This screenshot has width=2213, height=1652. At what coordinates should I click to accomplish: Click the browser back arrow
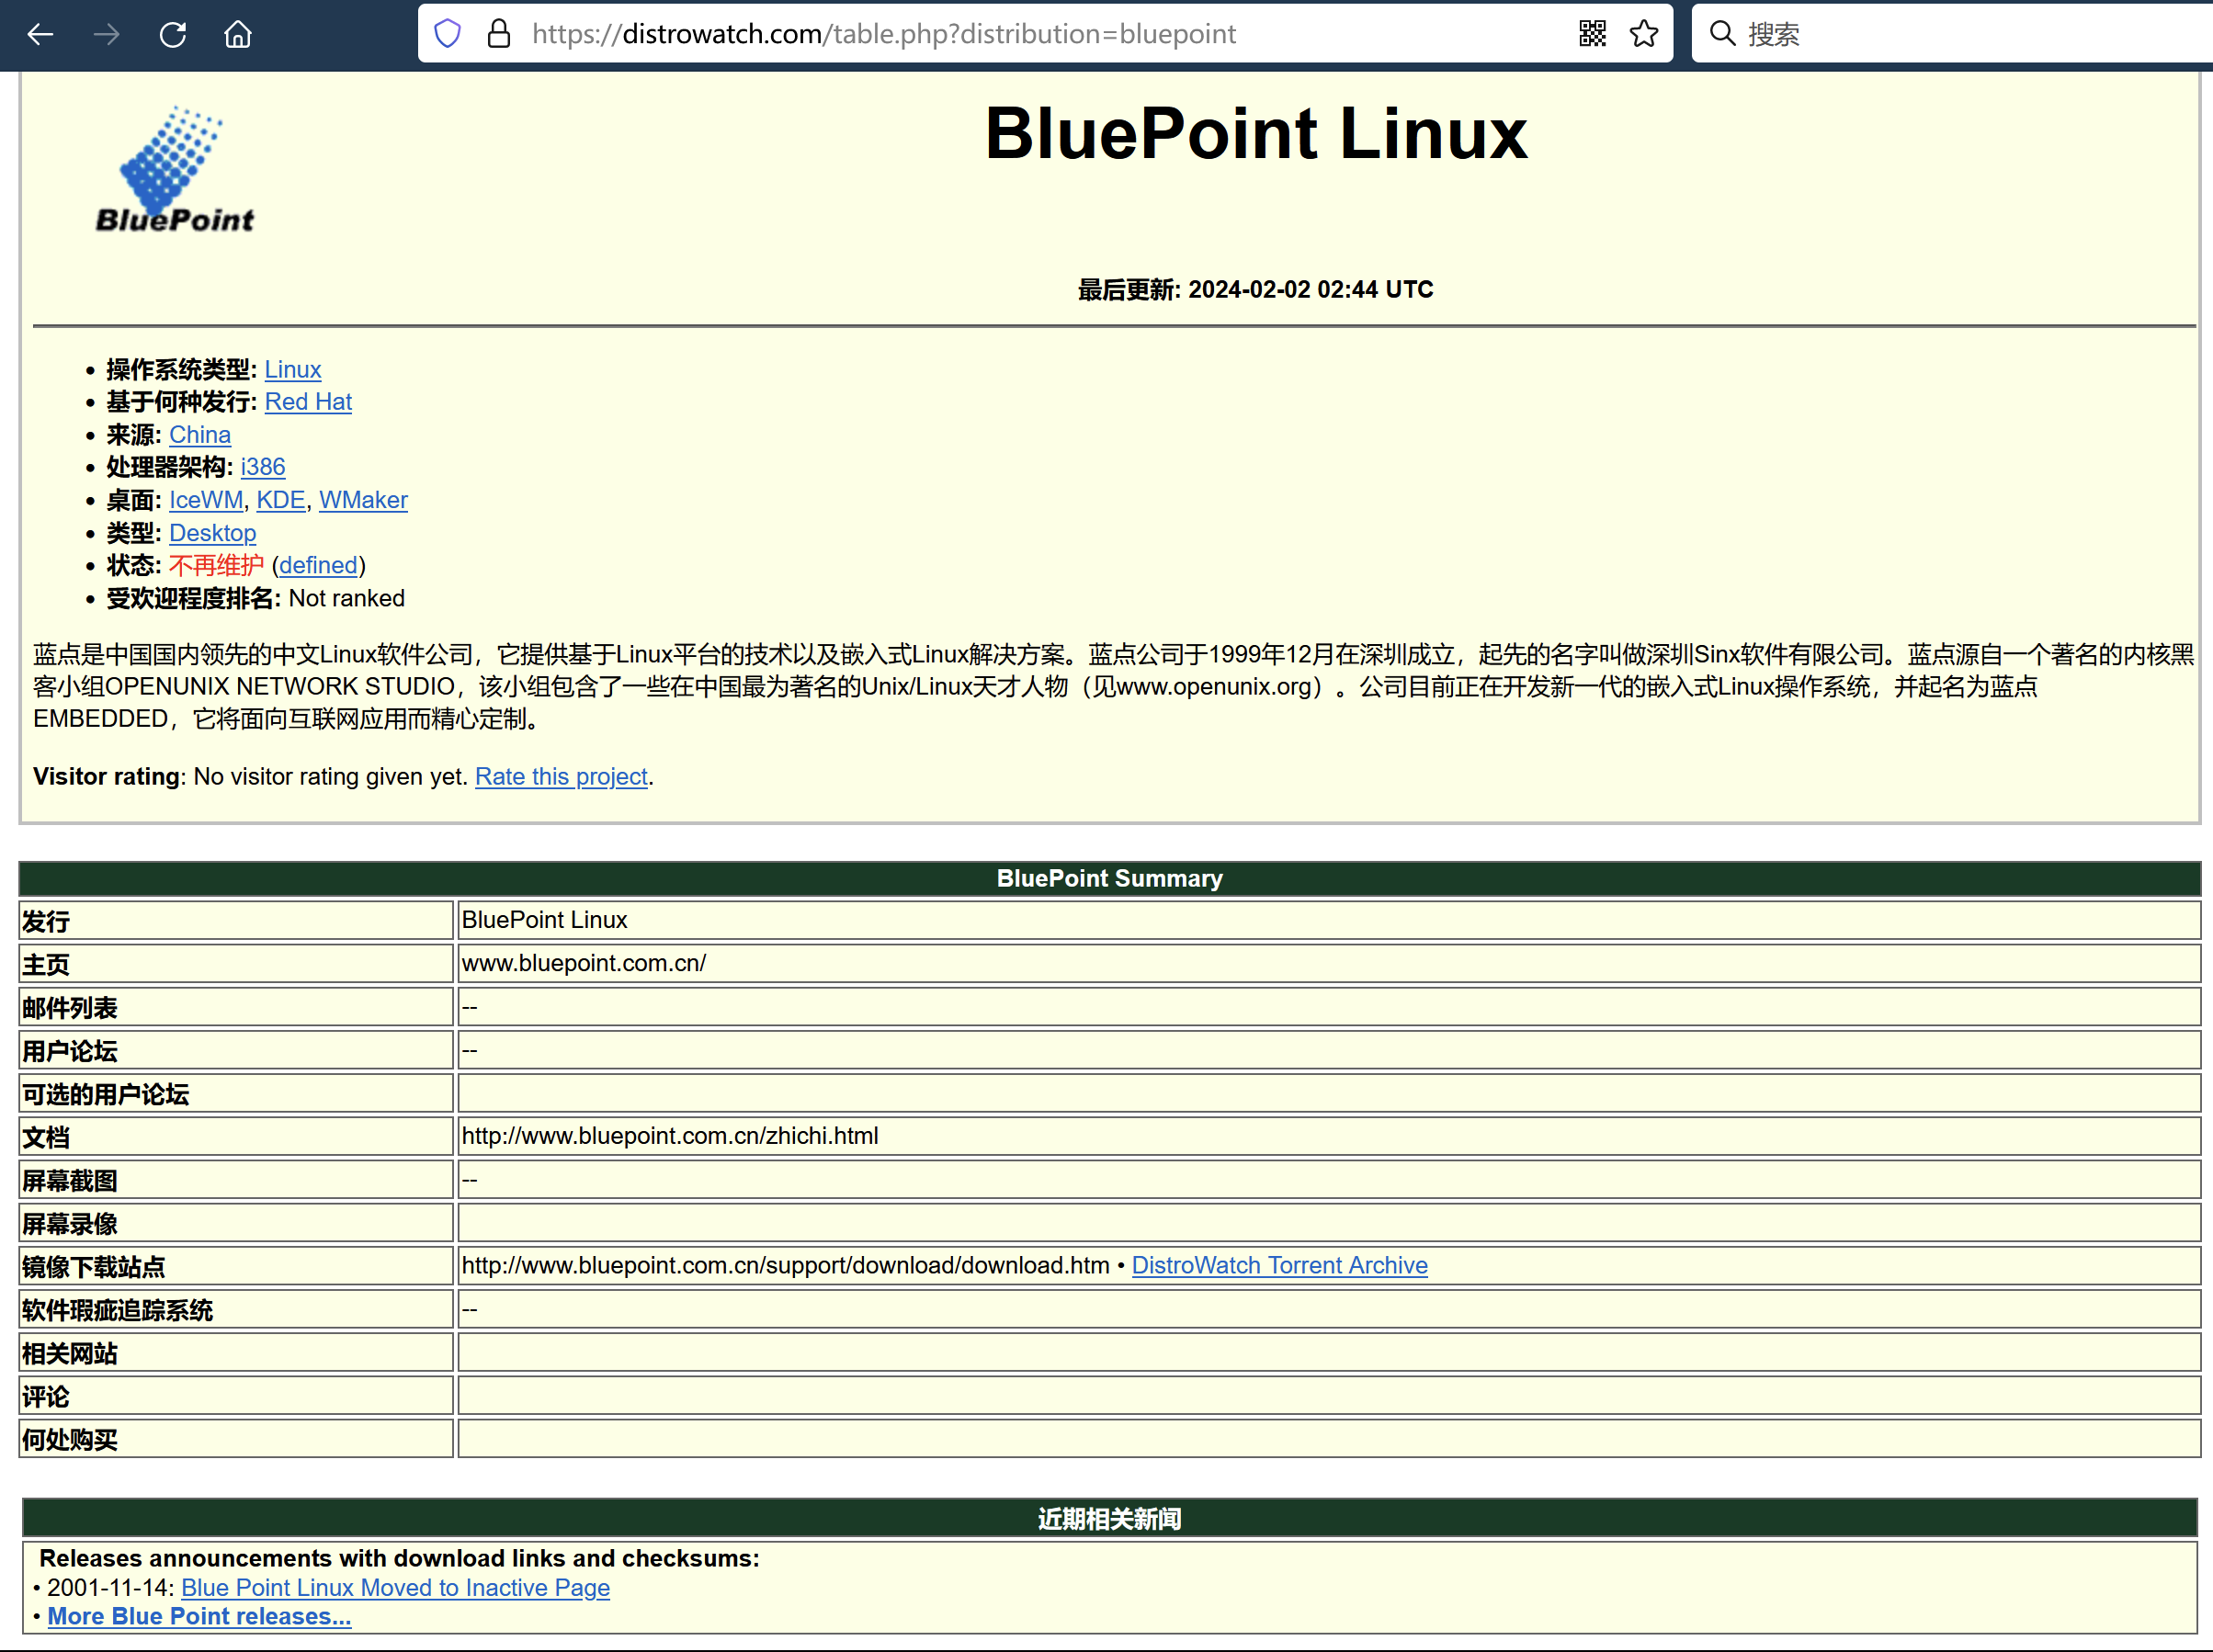click(x=40, y=34)
